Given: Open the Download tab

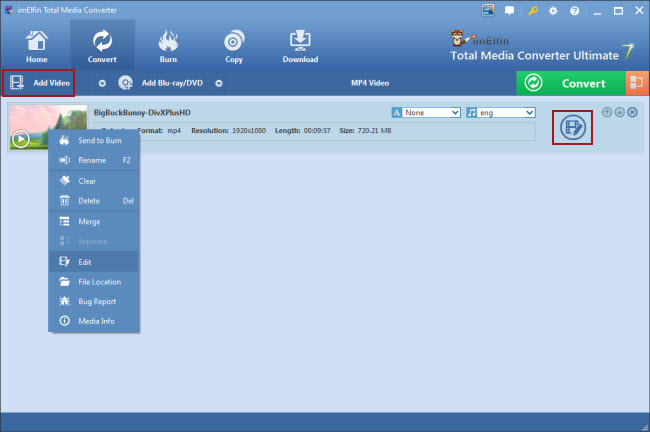Looking at the screenshot, I should tap(300, 46).
